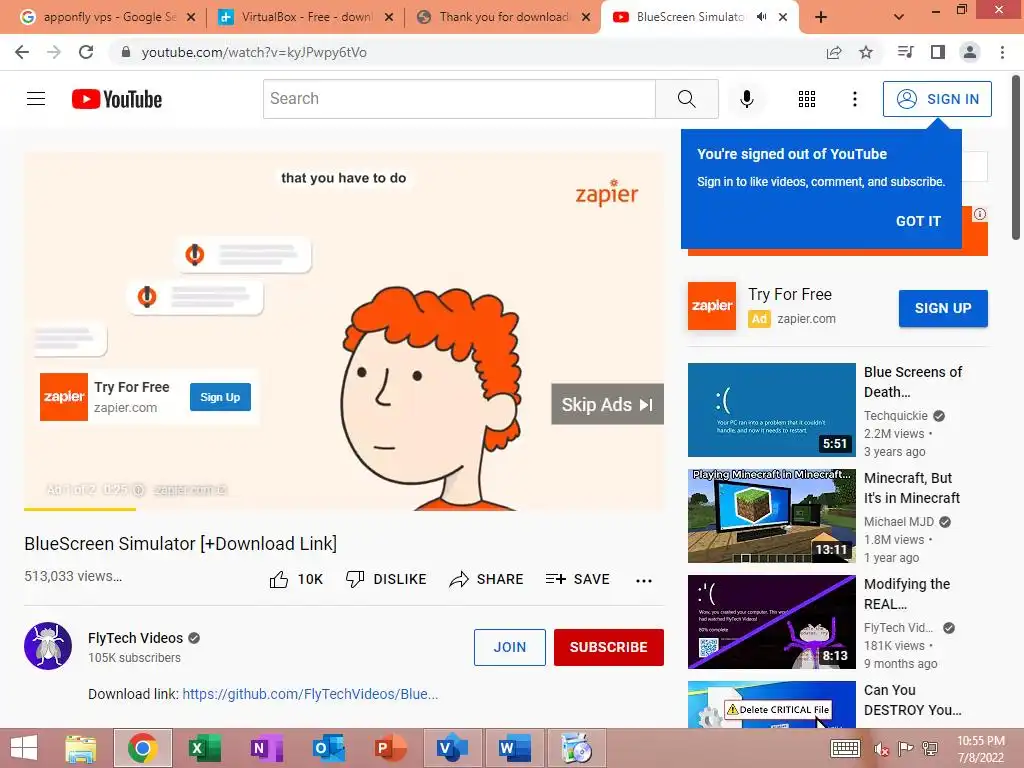The height and width of the screenshot is (768, 1024).
Task: Open more actions ellipsis below video
Action: (x=643, y=580)
